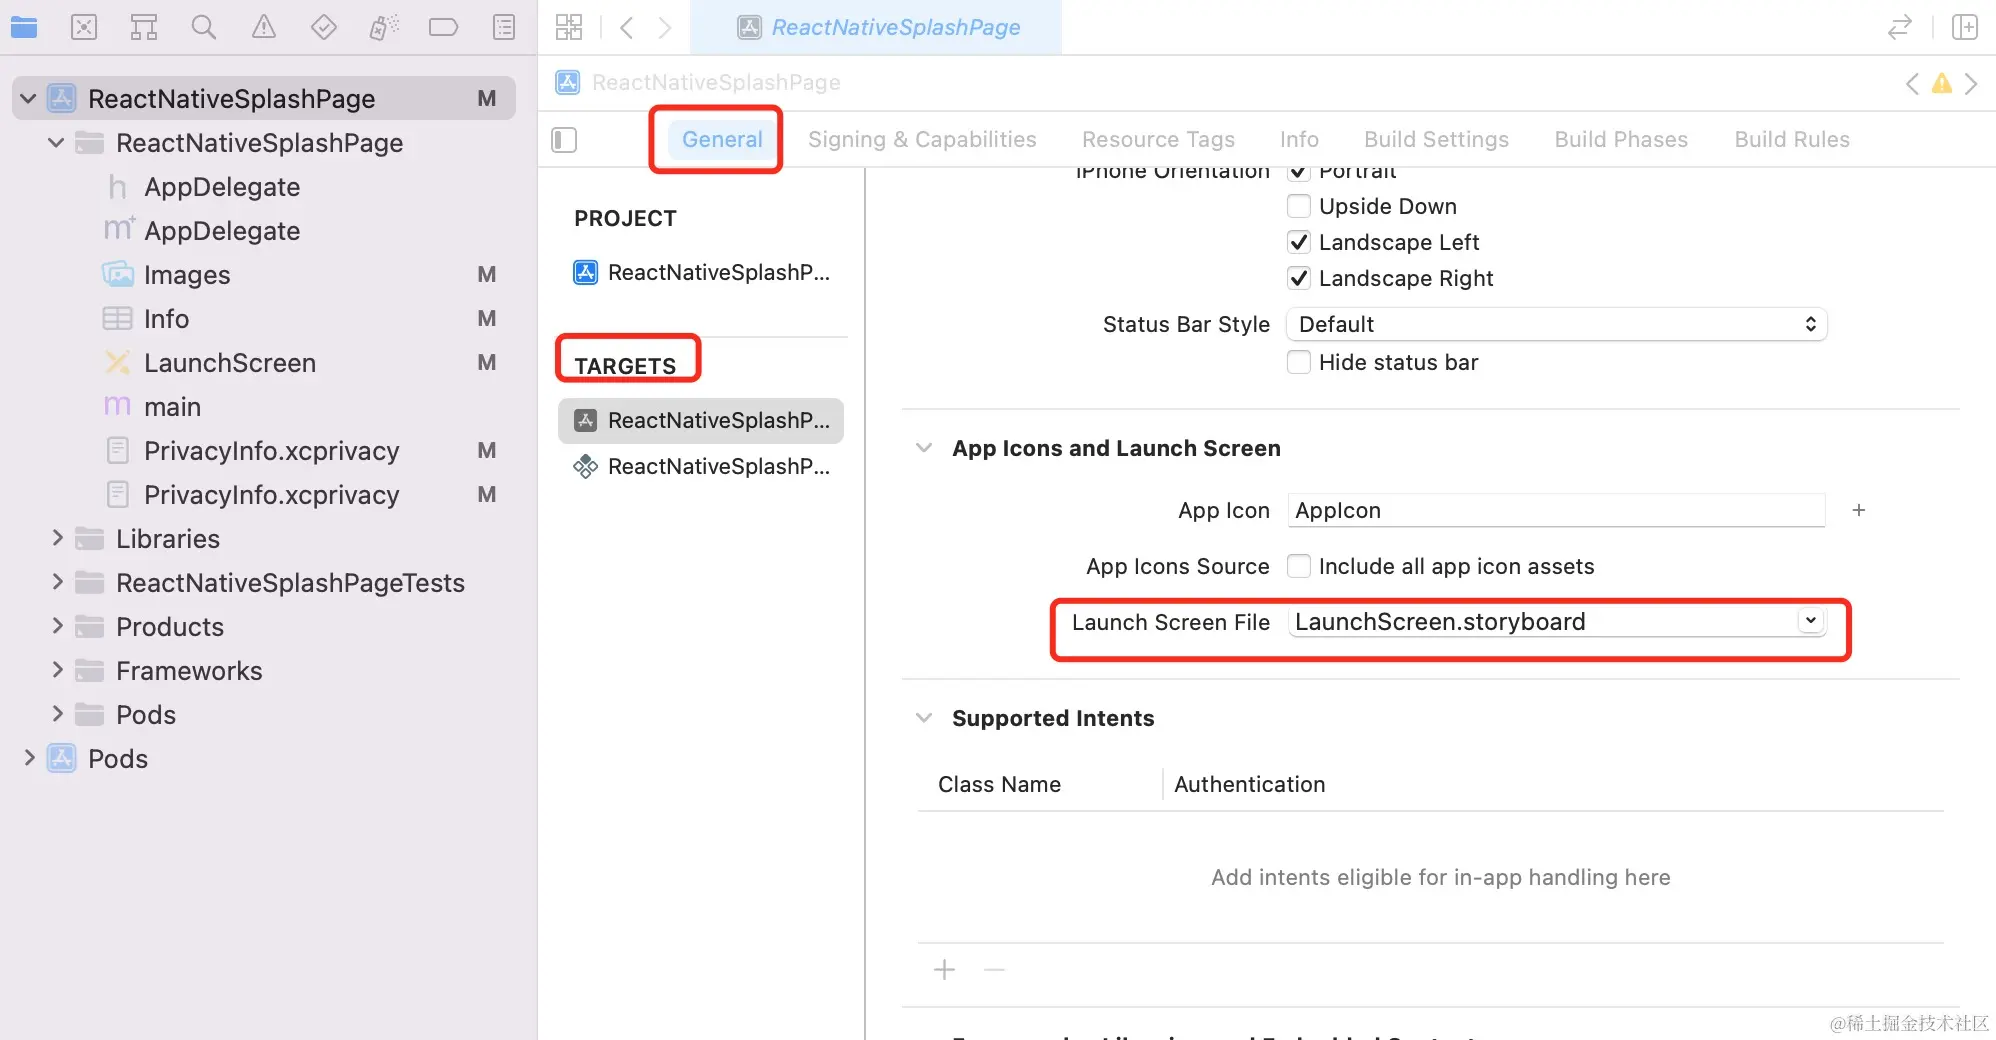Collapse the ReactNativeSplashPage project root
This screenshot has height=1040, width=1996.
click(28, 99)
